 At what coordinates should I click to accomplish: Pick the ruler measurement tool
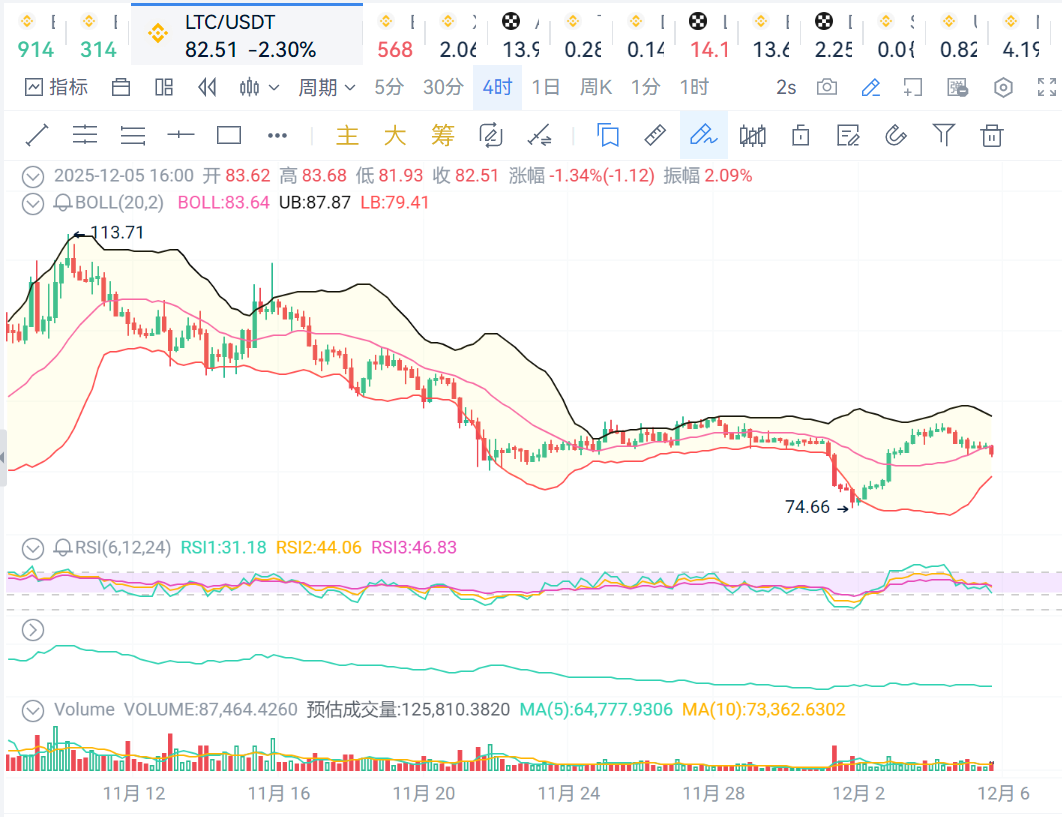pyautogui.click(x=655, y=135)
